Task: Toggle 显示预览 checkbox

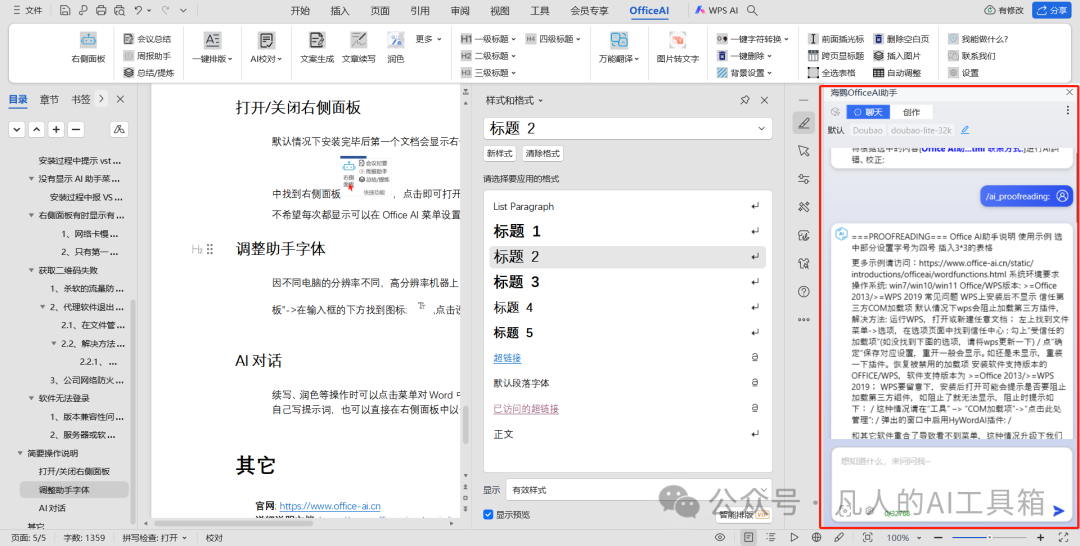Action: pyautogui.click(x=488, y=514)
